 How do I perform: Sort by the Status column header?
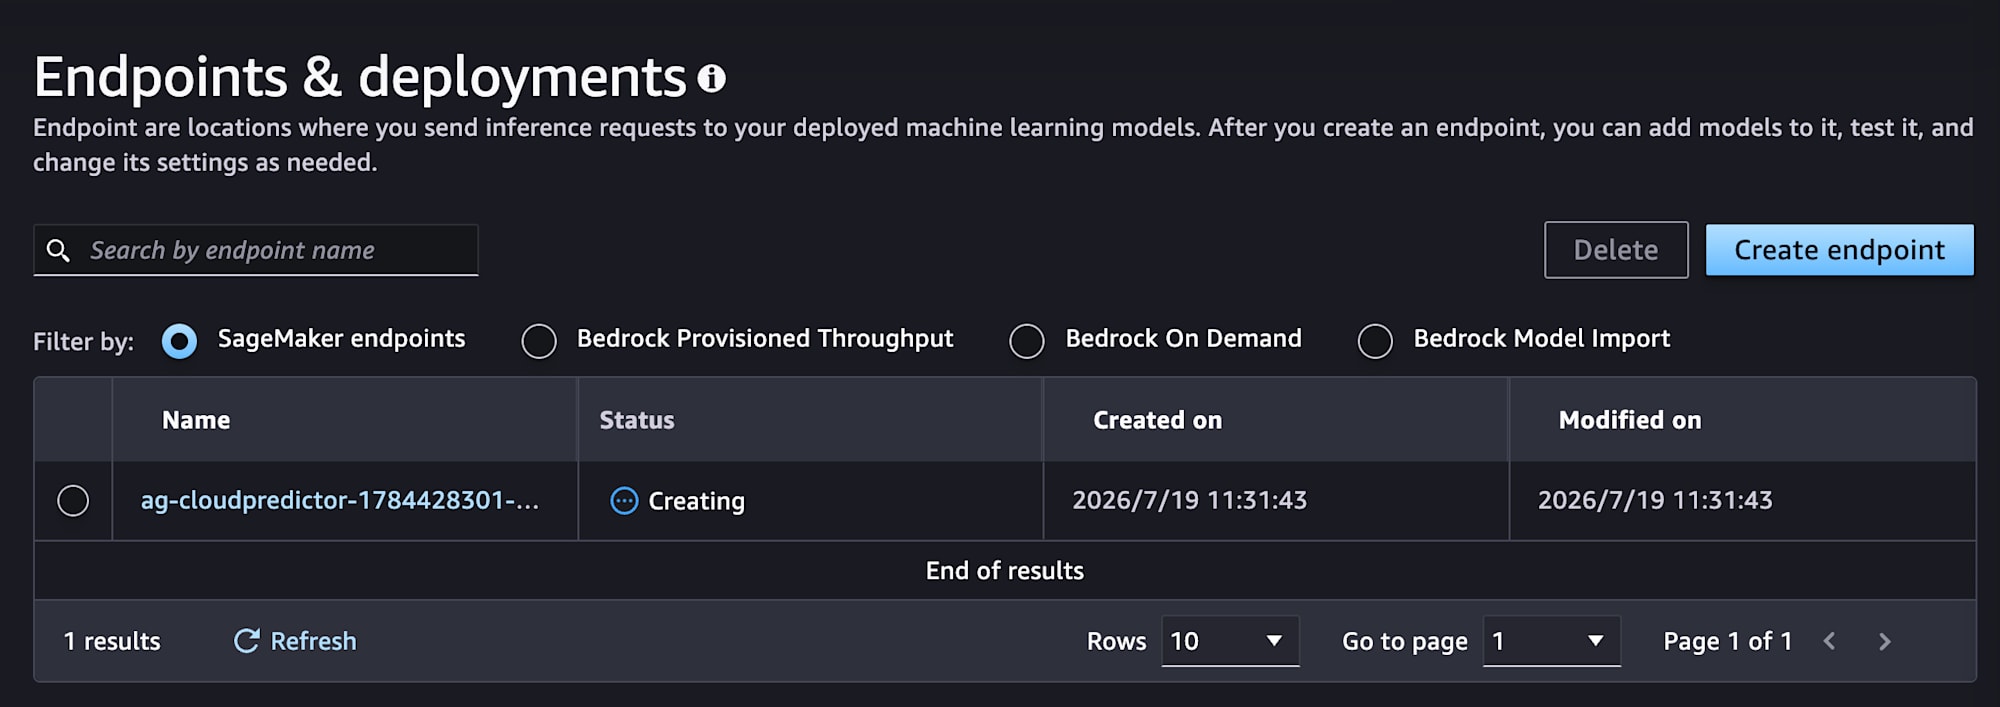637,420
